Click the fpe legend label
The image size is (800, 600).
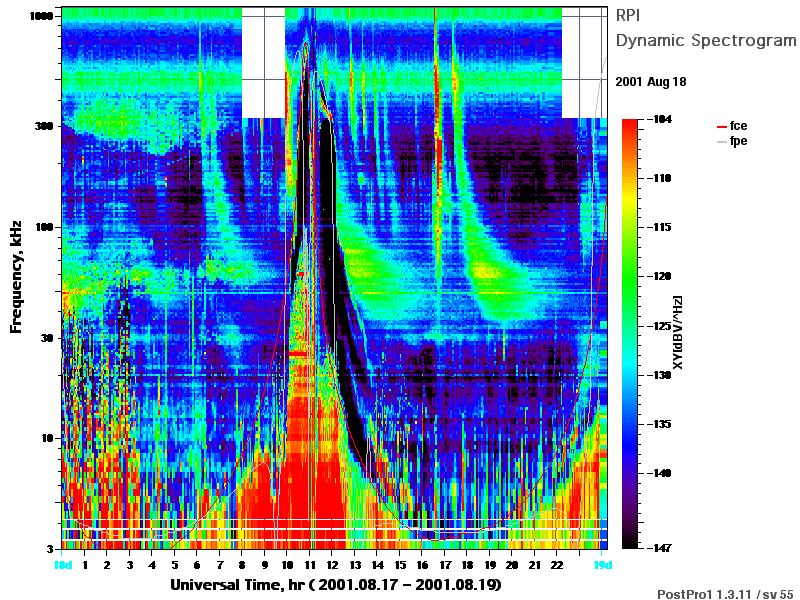tap(738, 141)
